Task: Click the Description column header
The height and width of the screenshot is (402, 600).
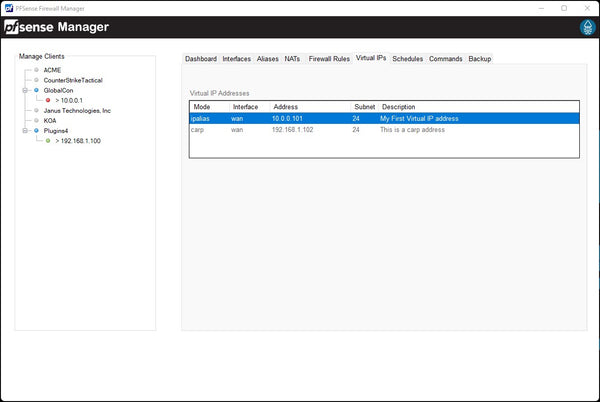Action: point(398,106)
